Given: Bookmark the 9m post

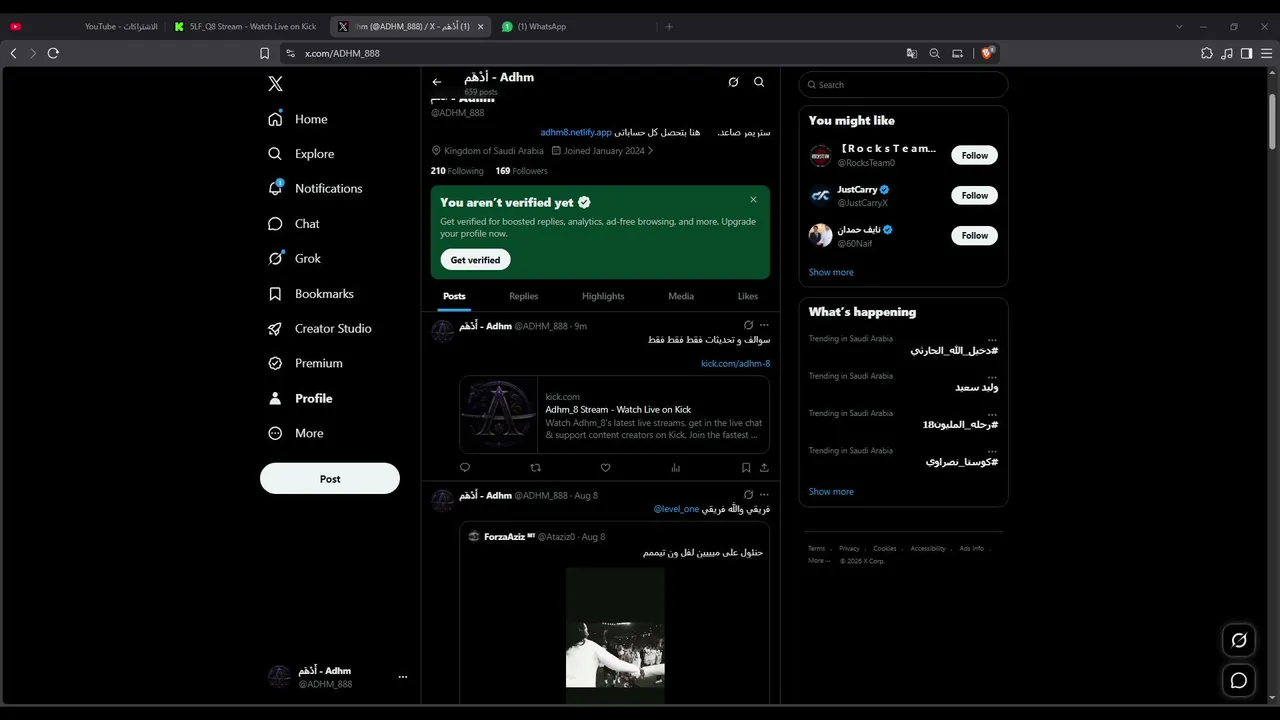Looking at the screenshot, I should point(746,467).
